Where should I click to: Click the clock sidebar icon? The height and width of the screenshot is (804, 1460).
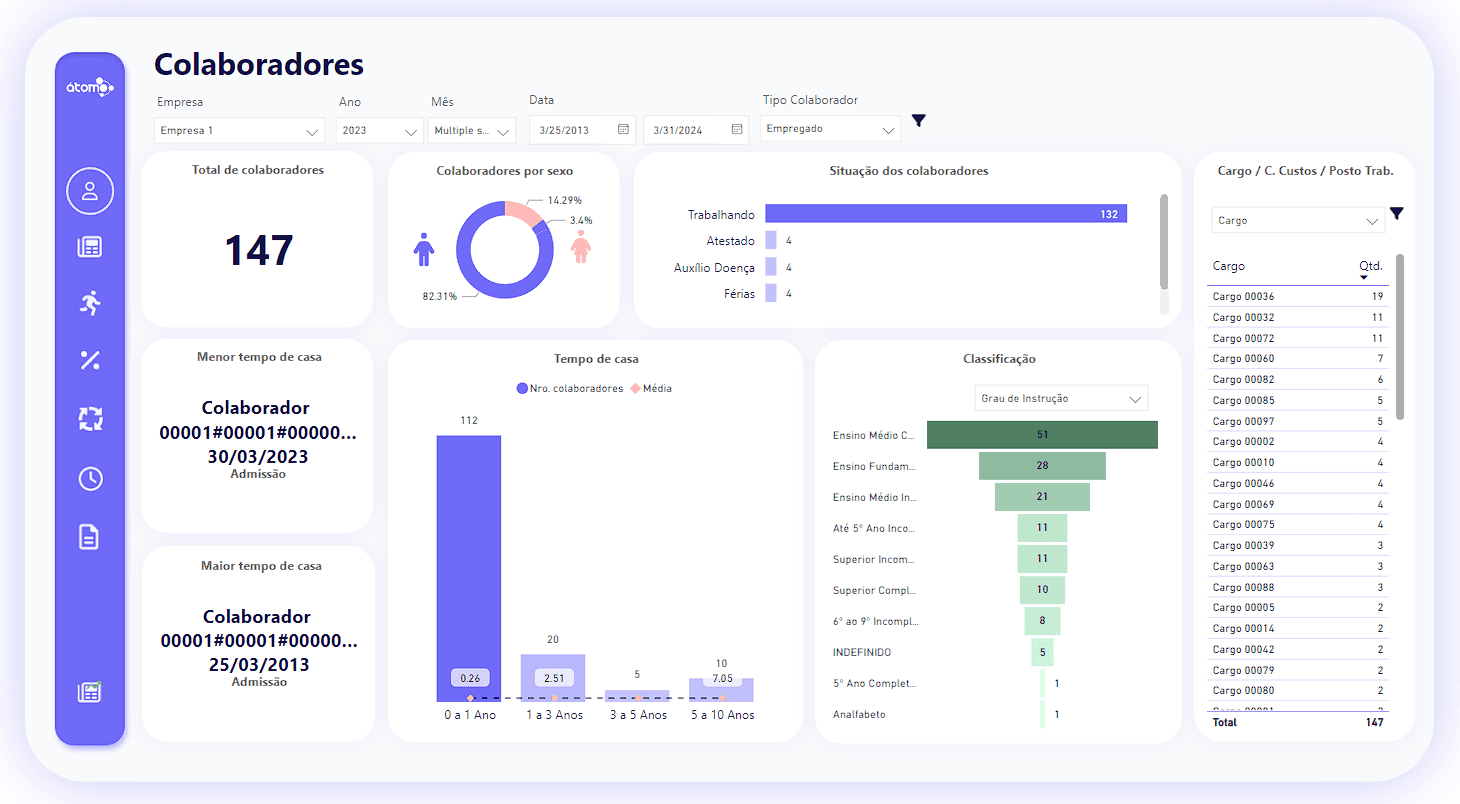coord(90,478)
